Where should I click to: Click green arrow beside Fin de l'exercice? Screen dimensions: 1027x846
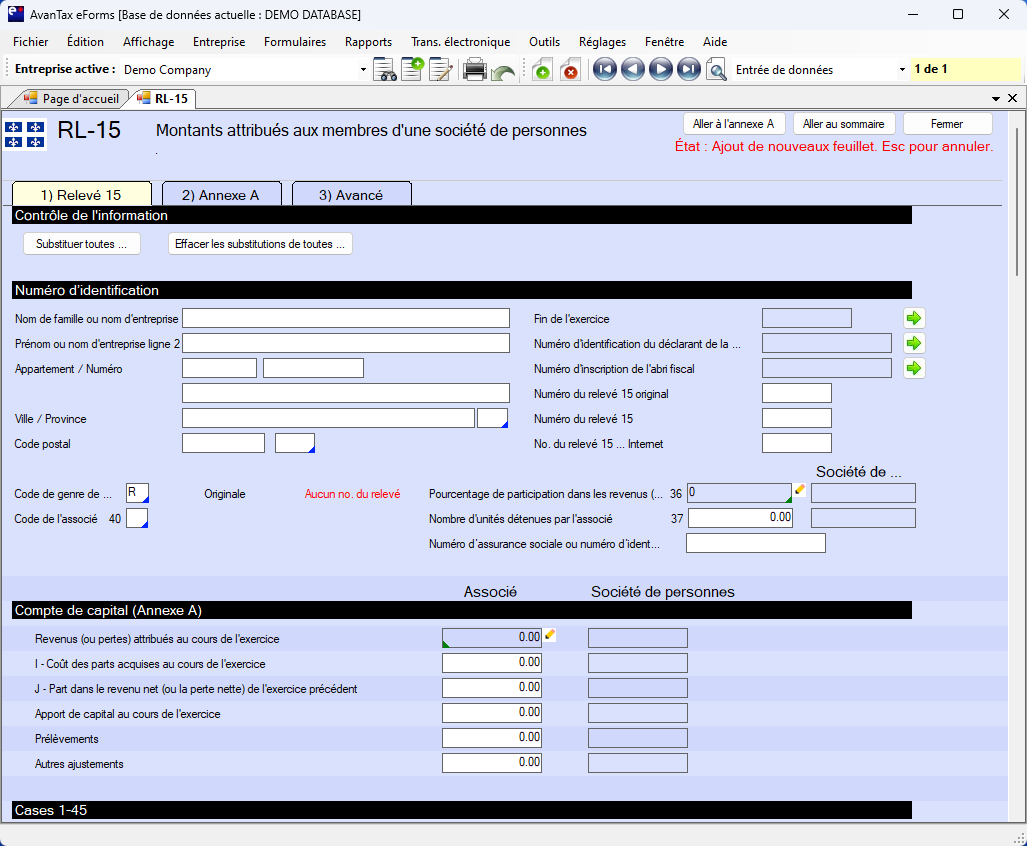(x=914, y=318)
